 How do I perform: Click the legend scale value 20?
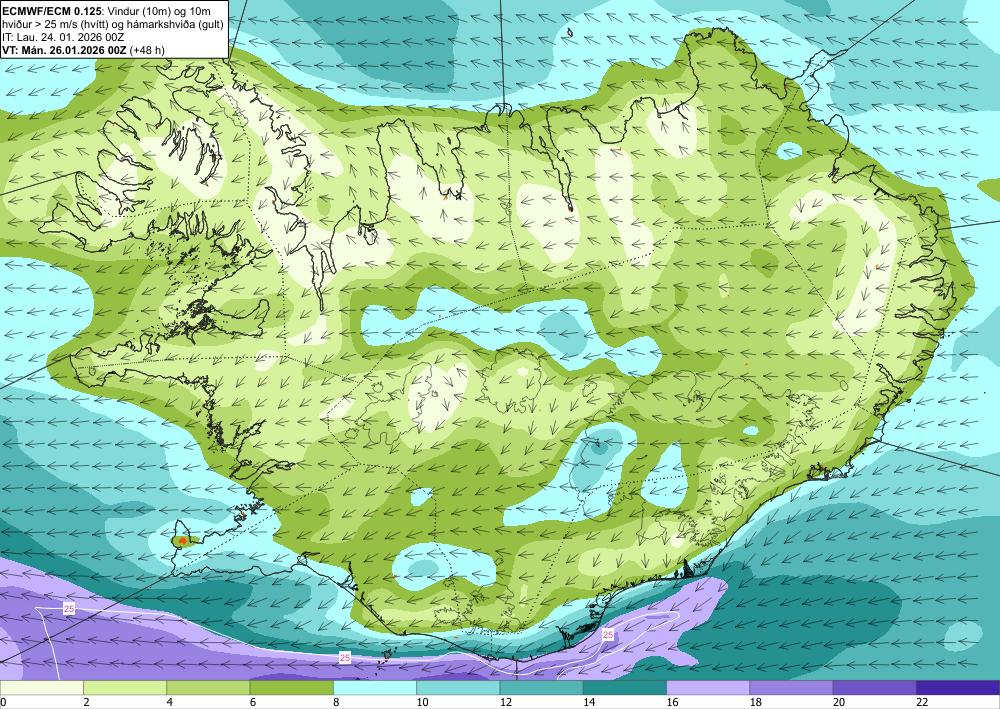coord(839,703)
